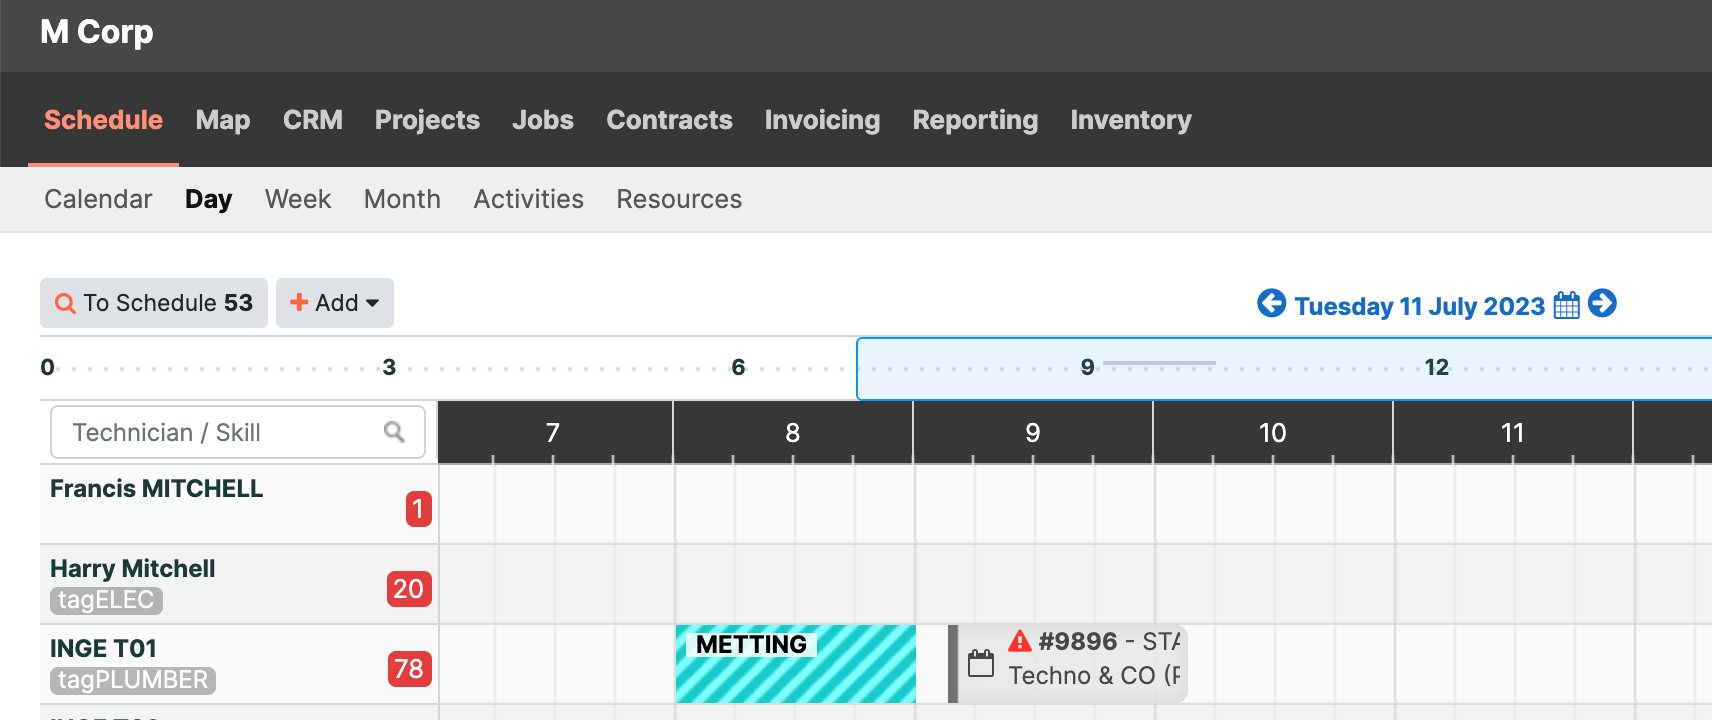1712x720 pixels.
Task: Open the To Schedule 53 list
Action: coord(154,303)
